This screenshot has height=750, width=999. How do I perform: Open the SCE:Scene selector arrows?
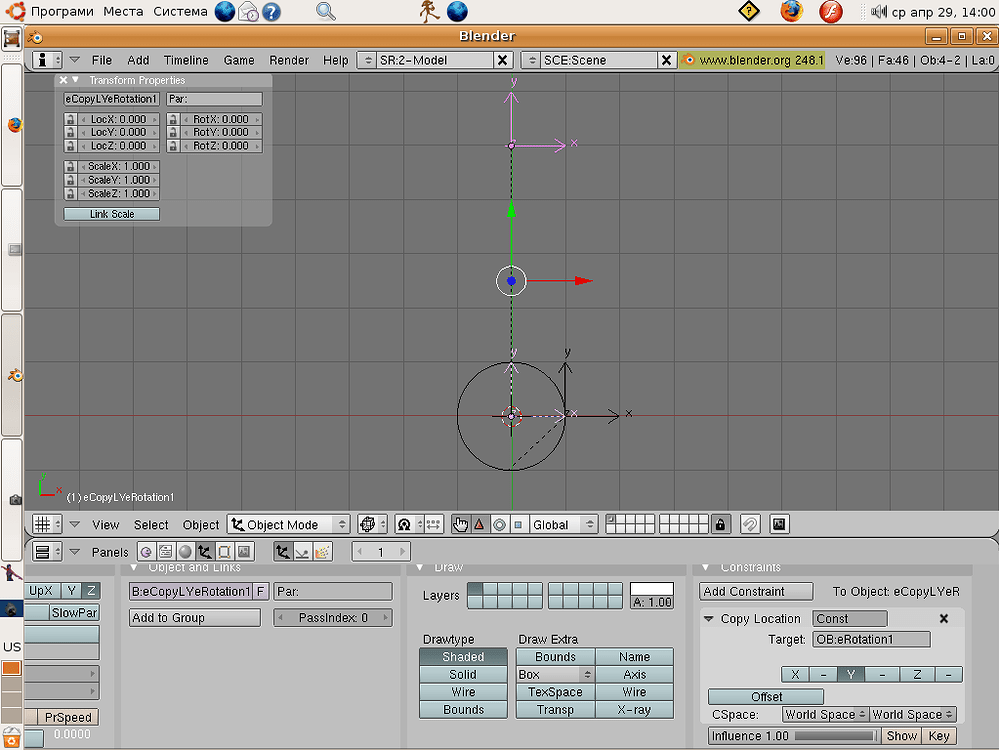click(x=531, y=60)
